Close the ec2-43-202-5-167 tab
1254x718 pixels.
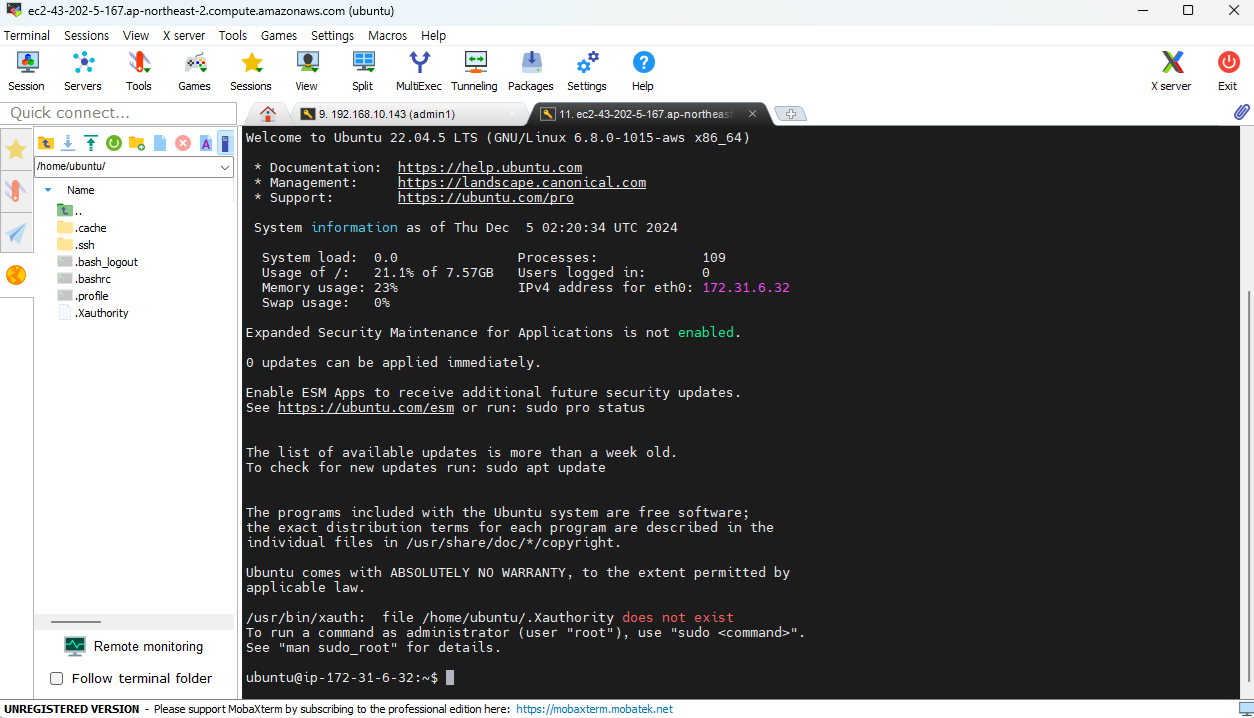(755, 114)
